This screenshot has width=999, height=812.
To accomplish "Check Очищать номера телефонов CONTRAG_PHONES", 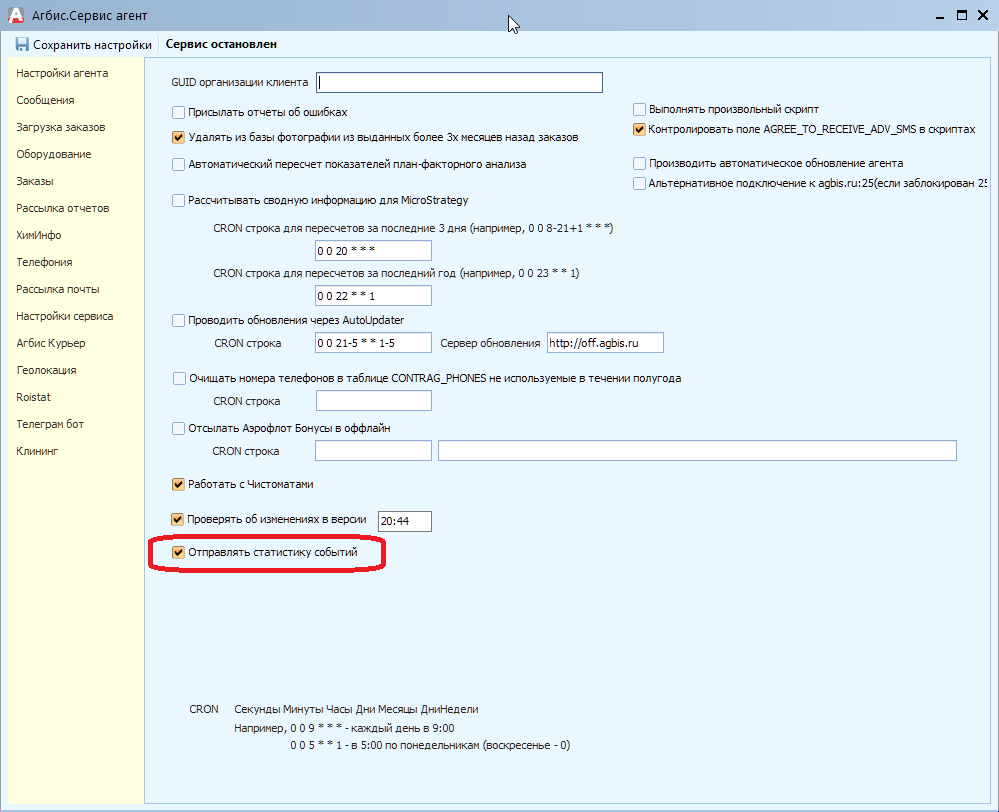I will (x=179, y=379).
